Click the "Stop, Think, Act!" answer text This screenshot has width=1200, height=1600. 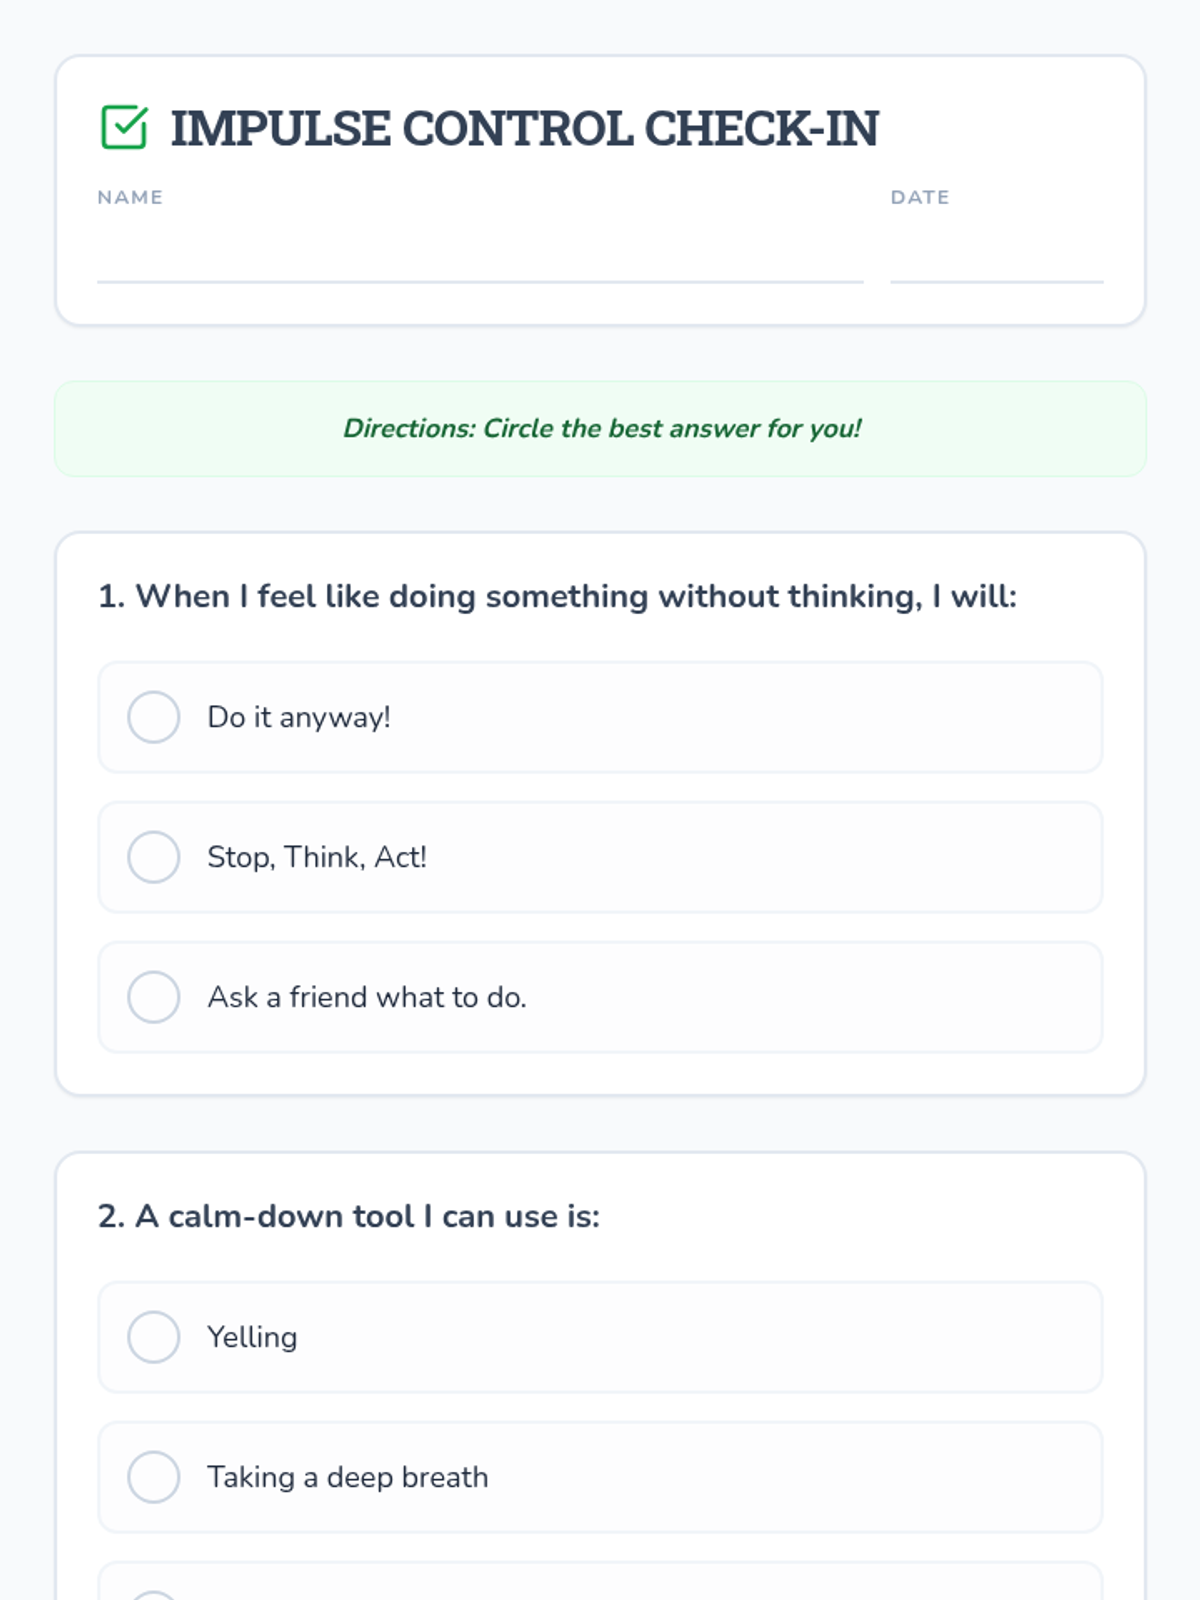(x=317, y=857)
